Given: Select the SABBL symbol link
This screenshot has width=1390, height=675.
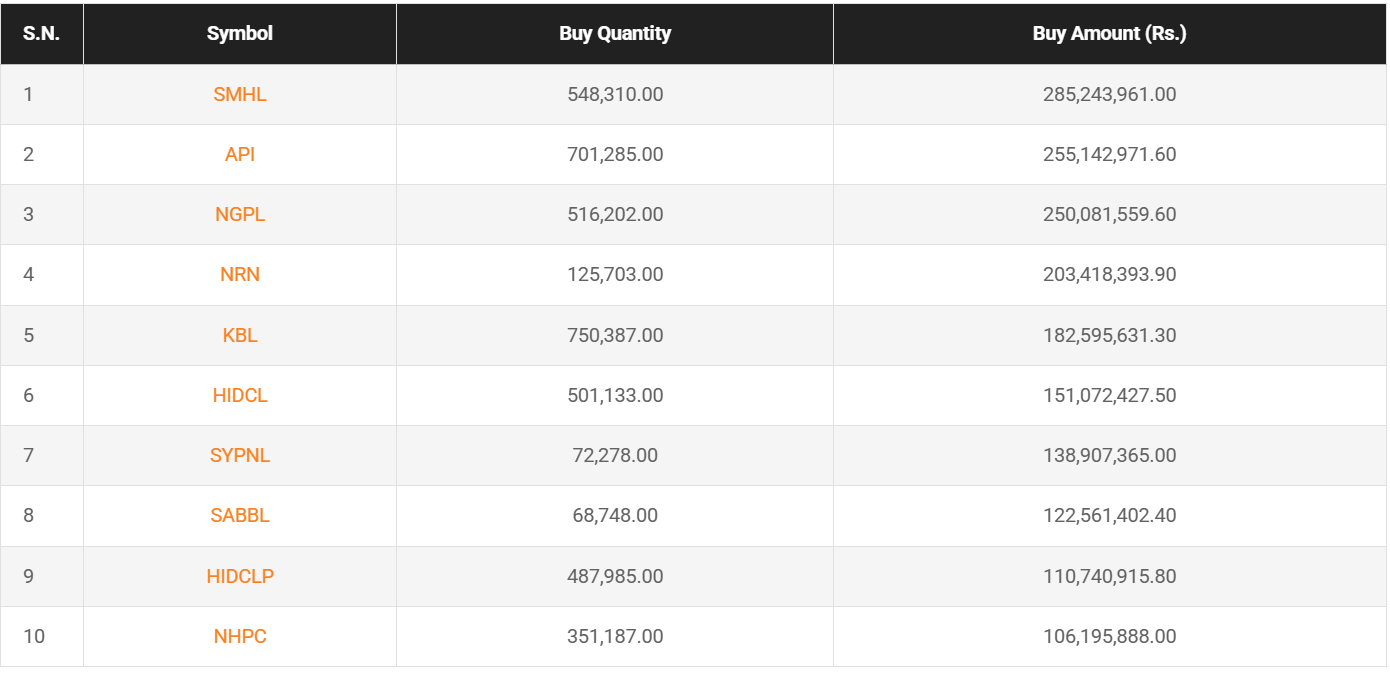Looking at the screenshot, I should [x=240, y=516].
